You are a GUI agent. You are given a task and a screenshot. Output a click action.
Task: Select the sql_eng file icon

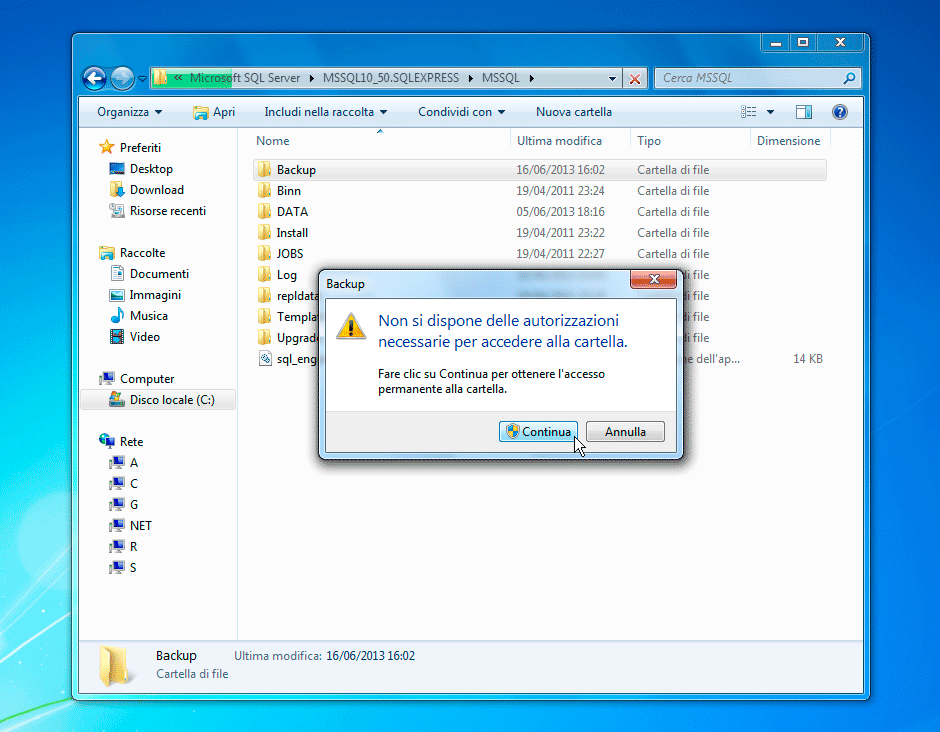click(x=264, y=359)
